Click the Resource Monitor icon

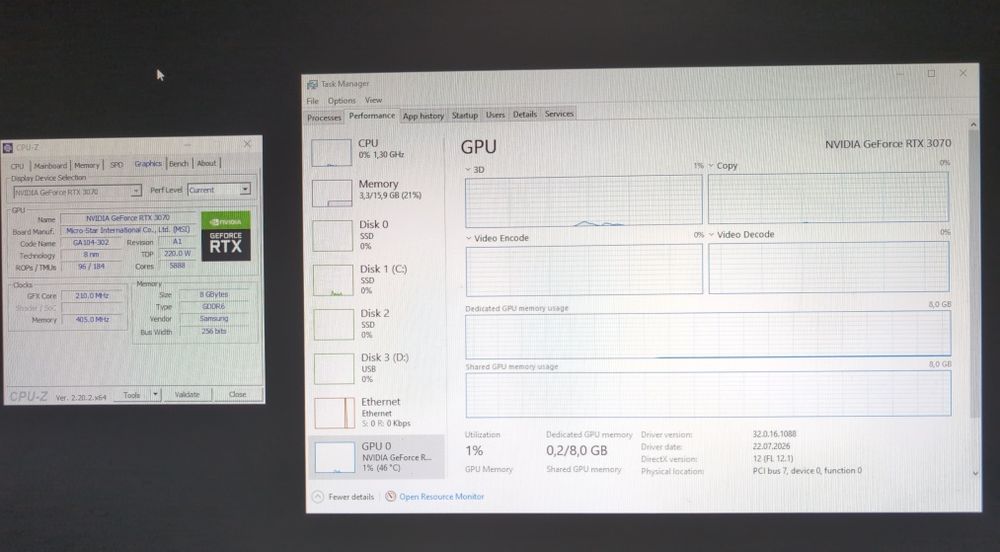[x=391, y=496]
